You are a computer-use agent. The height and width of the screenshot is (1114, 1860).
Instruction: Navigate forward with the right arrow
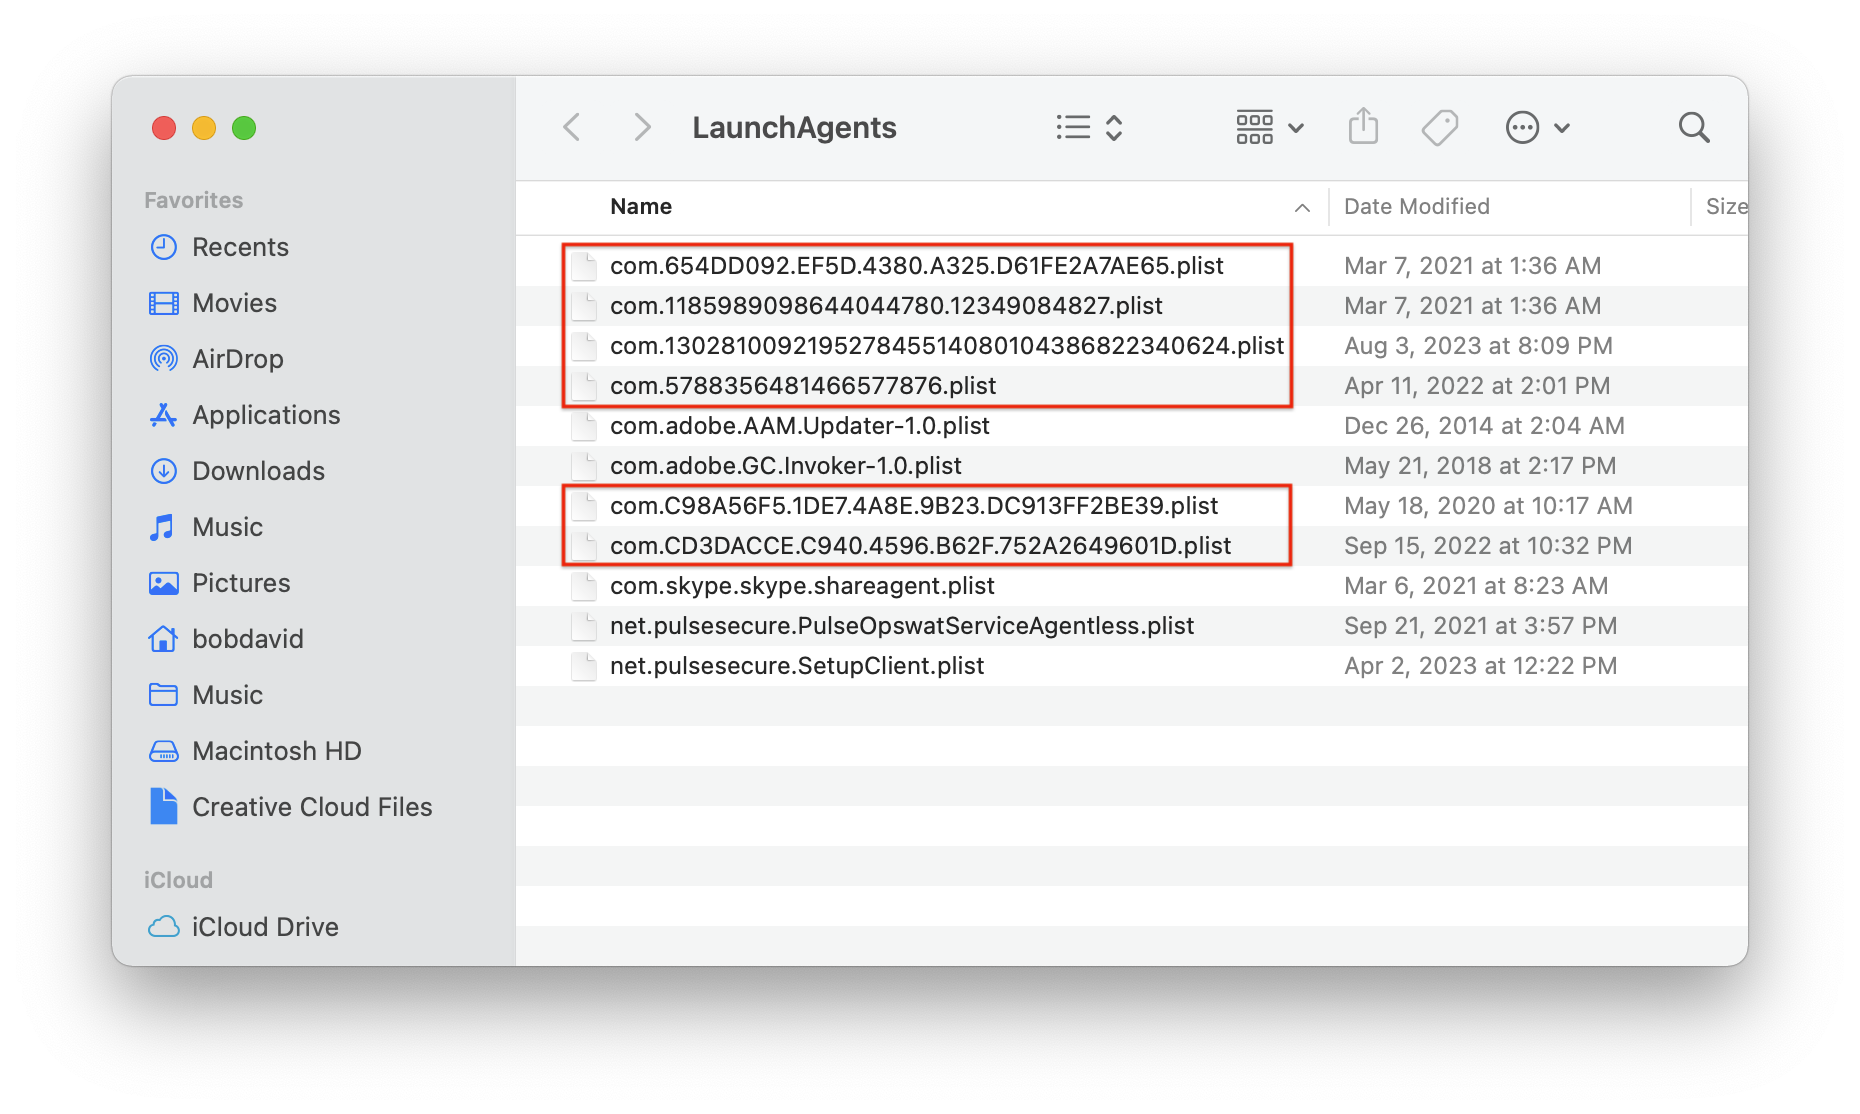(x=641, y=127)
